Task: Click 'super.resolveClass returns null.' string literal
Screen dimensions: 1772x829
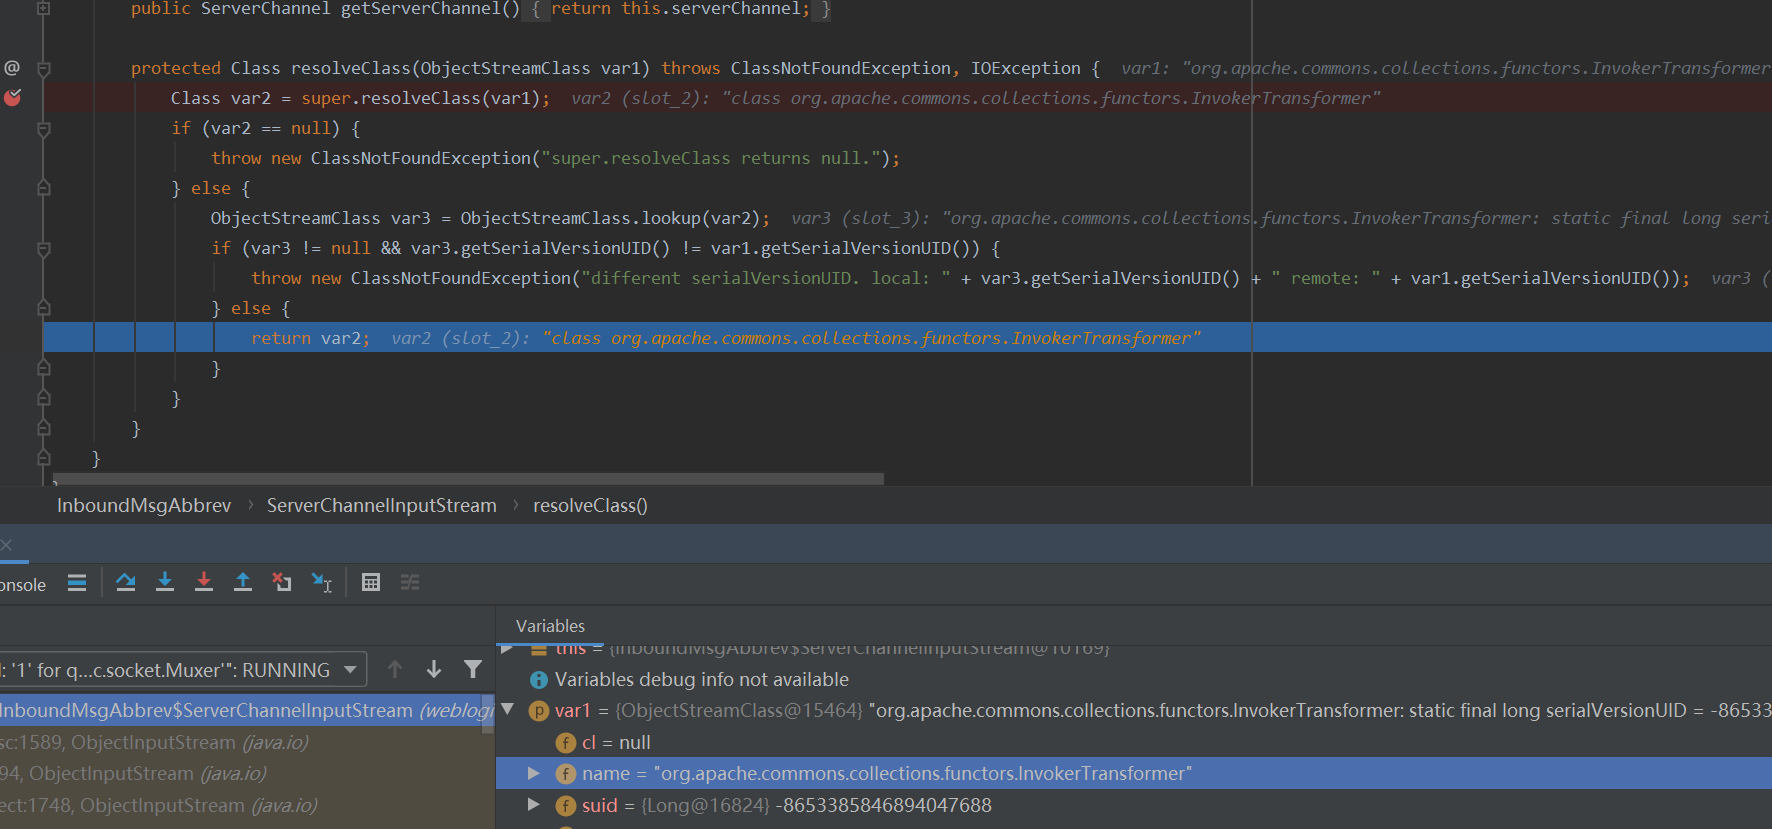Action: [715, 158]
